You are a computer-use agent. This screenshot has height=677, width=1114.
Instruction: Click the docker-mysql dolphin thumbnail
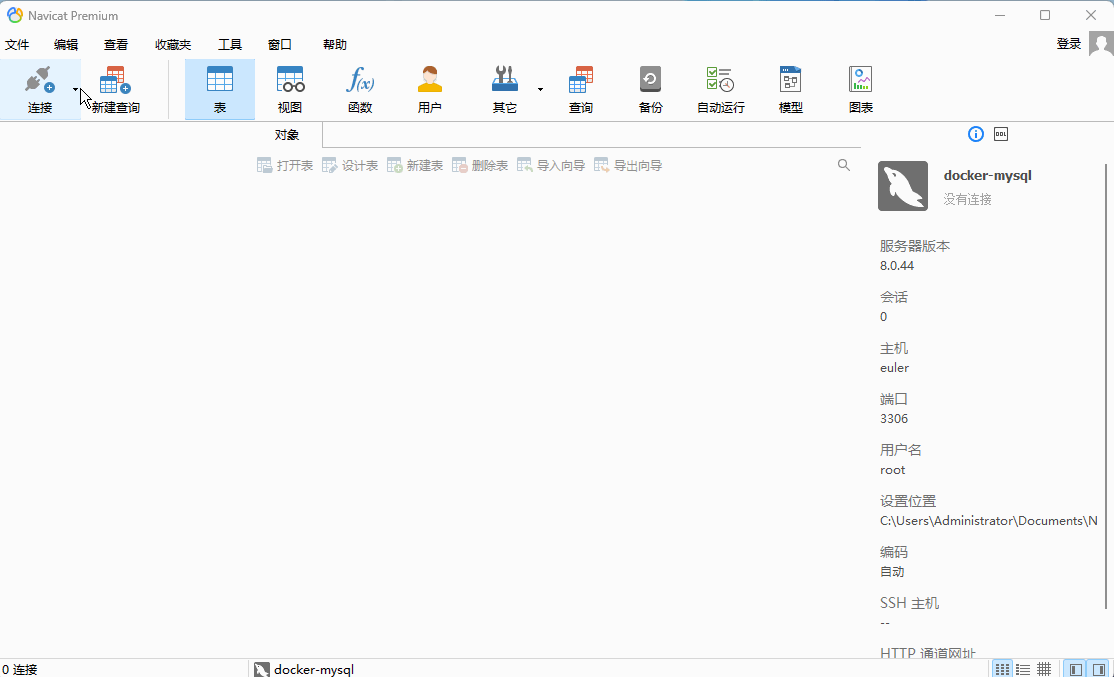point(903,186)
